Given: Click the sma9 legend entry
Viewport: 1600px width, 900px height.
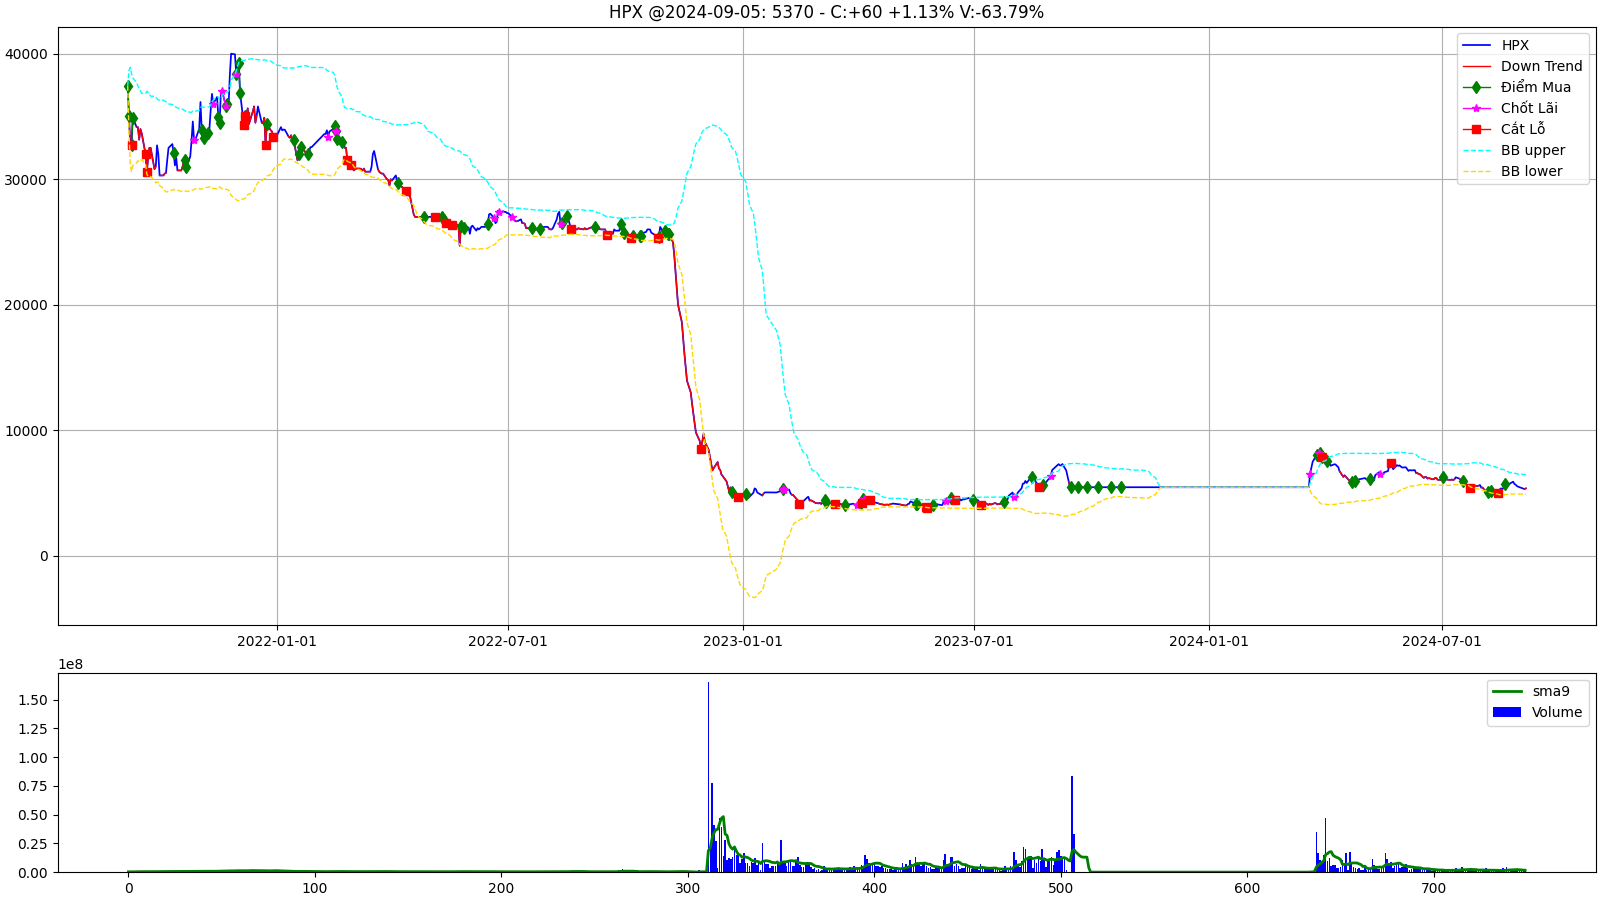Looking at the screenshot, I should pyautogui.click(x=1531, y=691).
